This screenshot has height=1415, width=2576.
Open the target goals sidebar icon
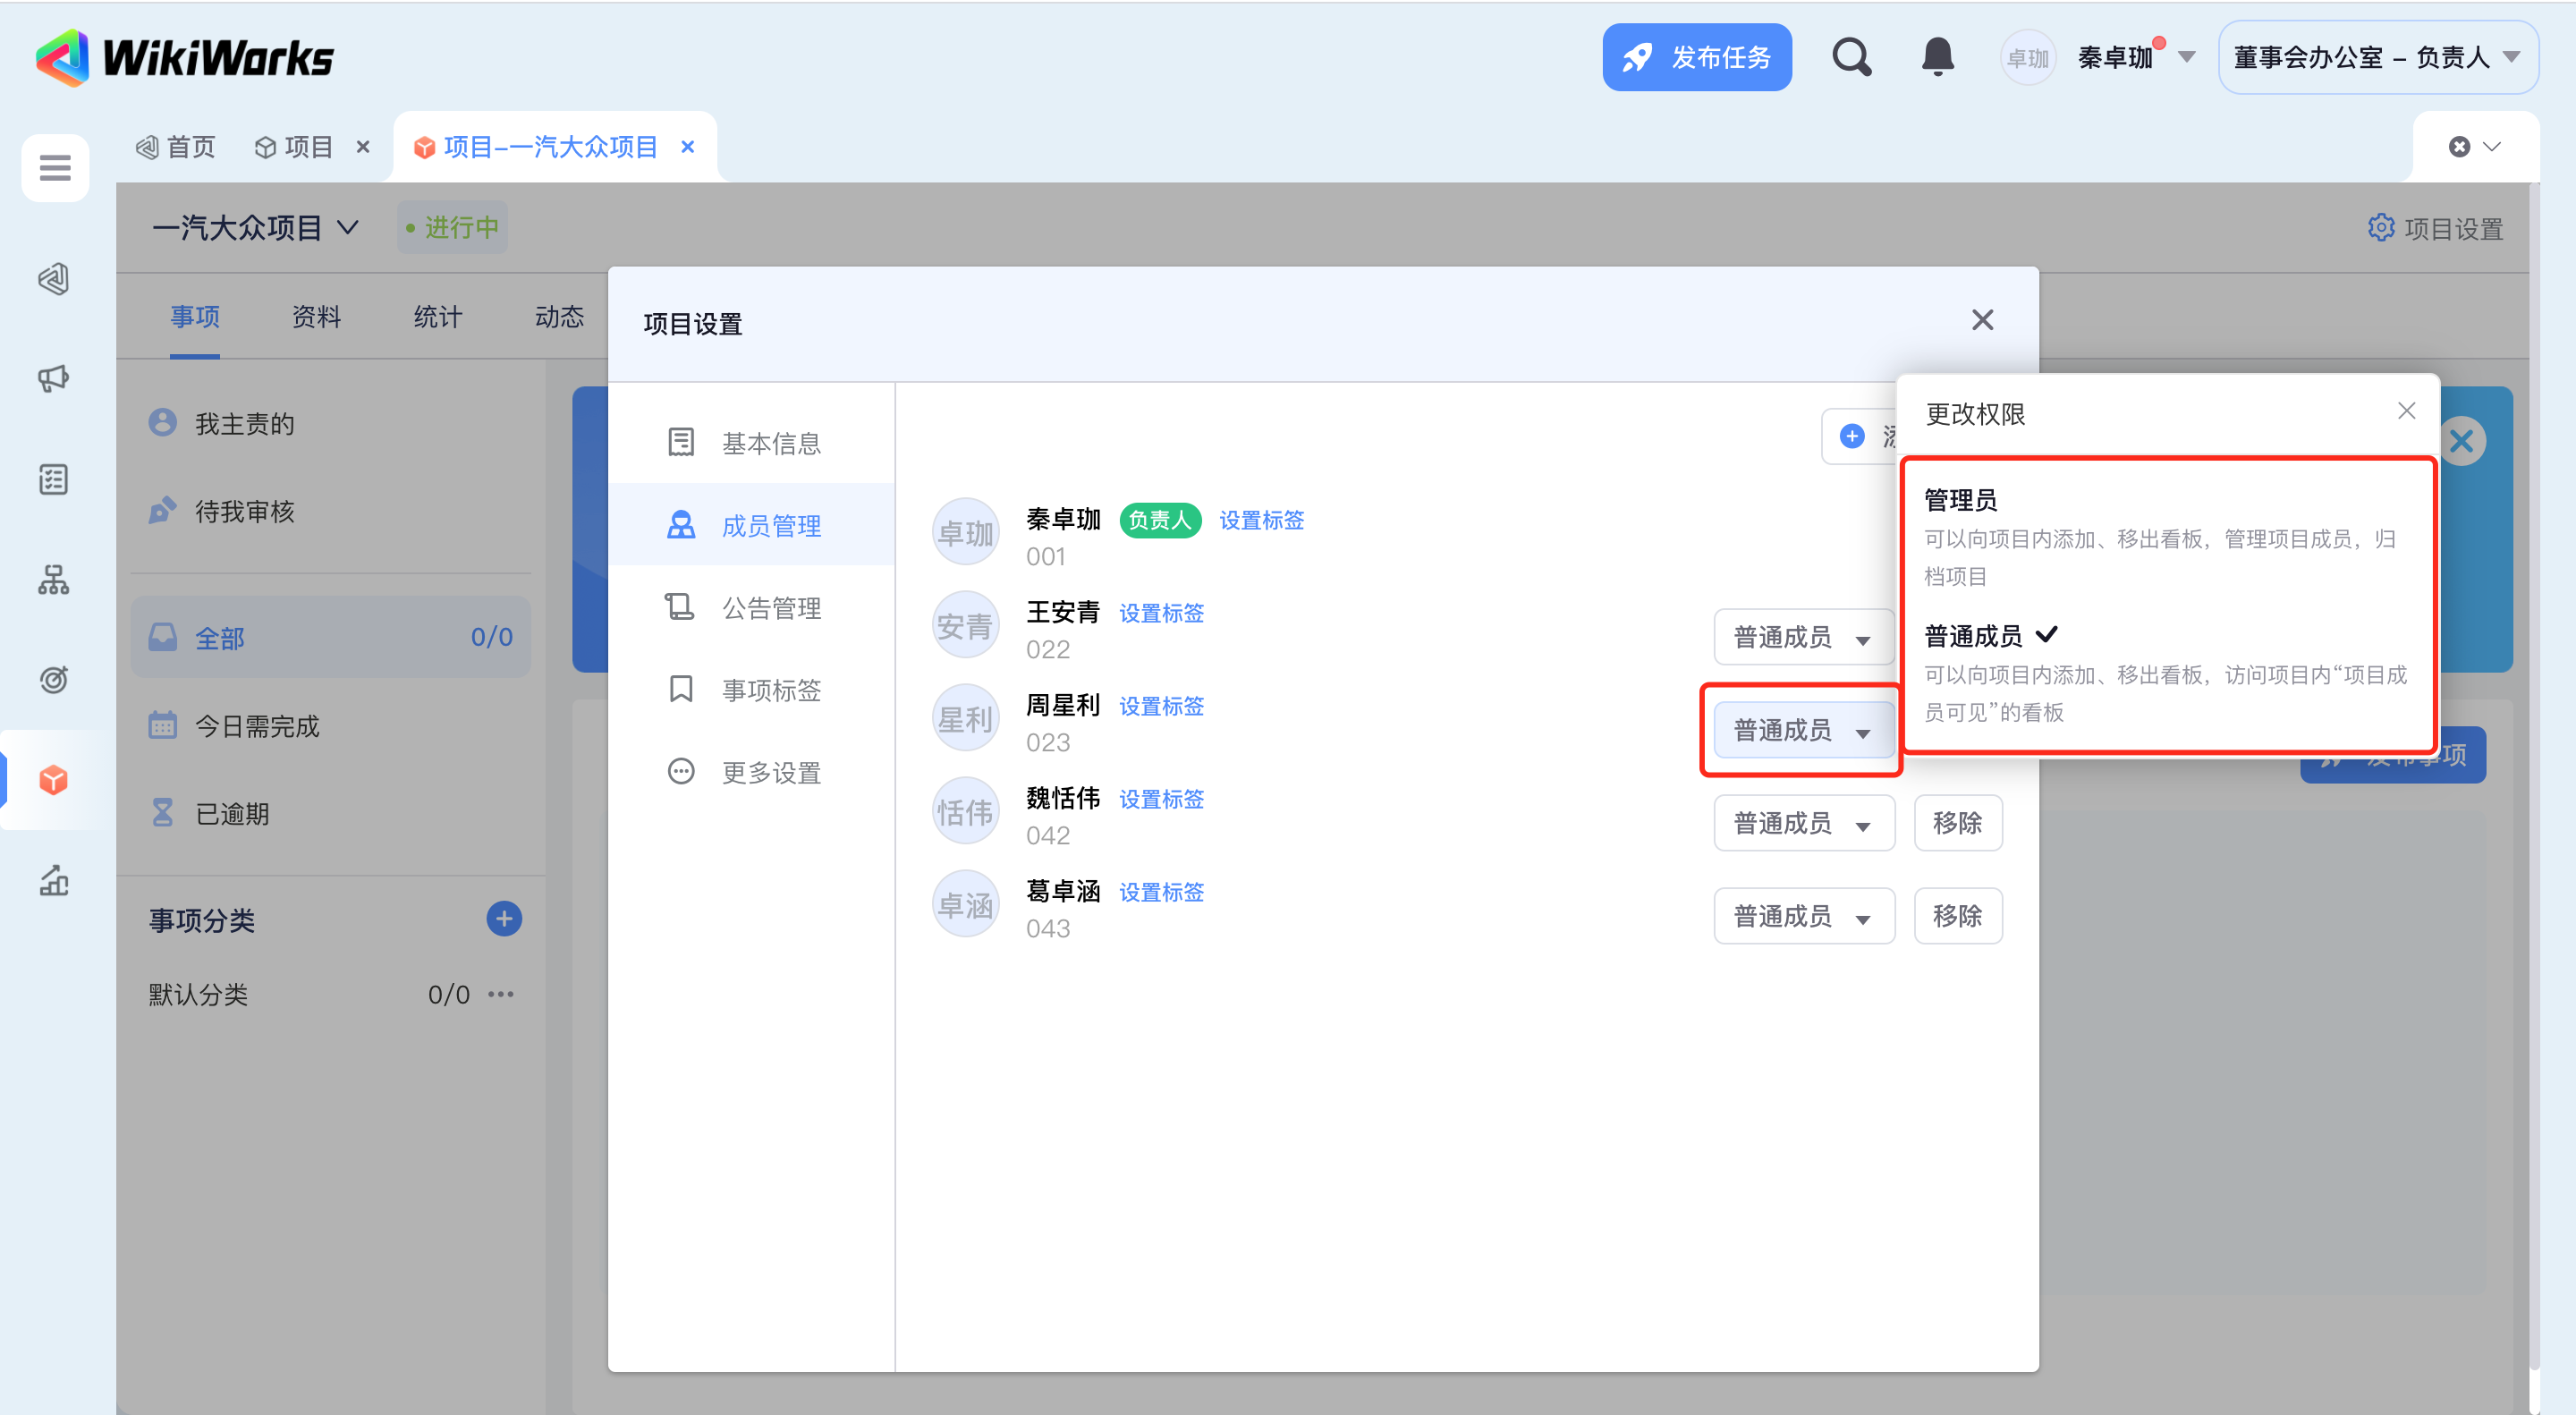pyautogui.click(x=54, y=679)
